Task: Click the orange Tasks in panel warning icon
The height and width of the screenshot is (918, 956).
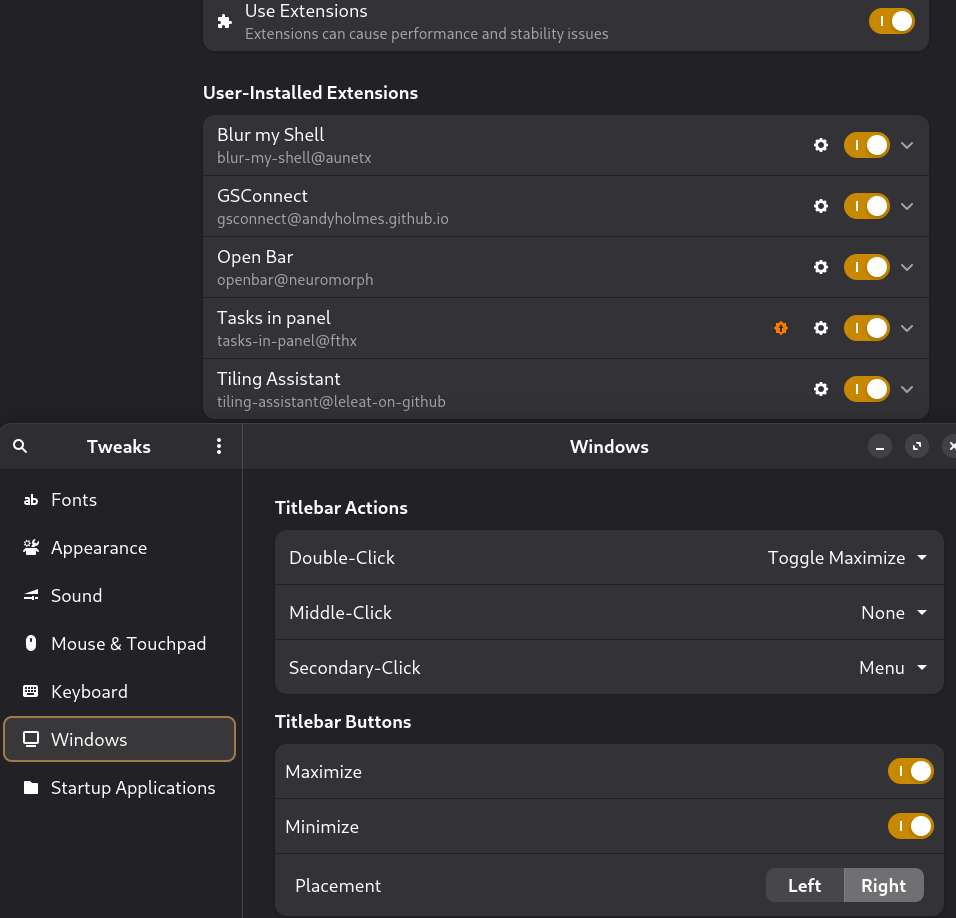Action: [781, 328]
